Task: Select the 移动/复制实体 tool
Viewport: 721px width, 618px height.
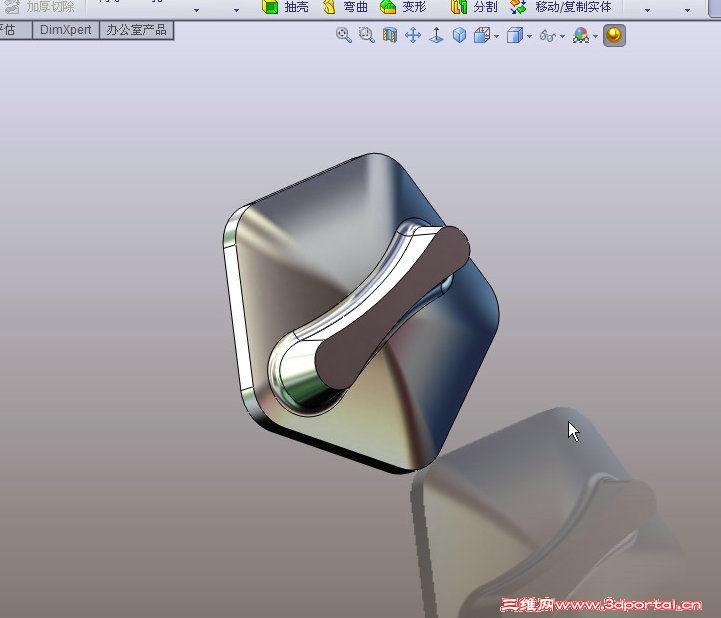Action: coord(561,7)
